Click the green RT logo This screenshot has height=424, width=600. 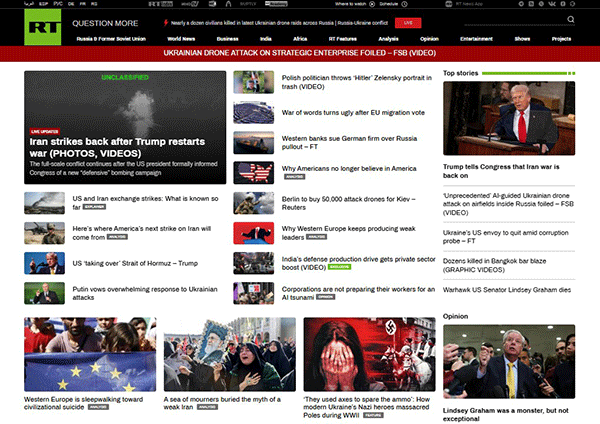(42, 27)
